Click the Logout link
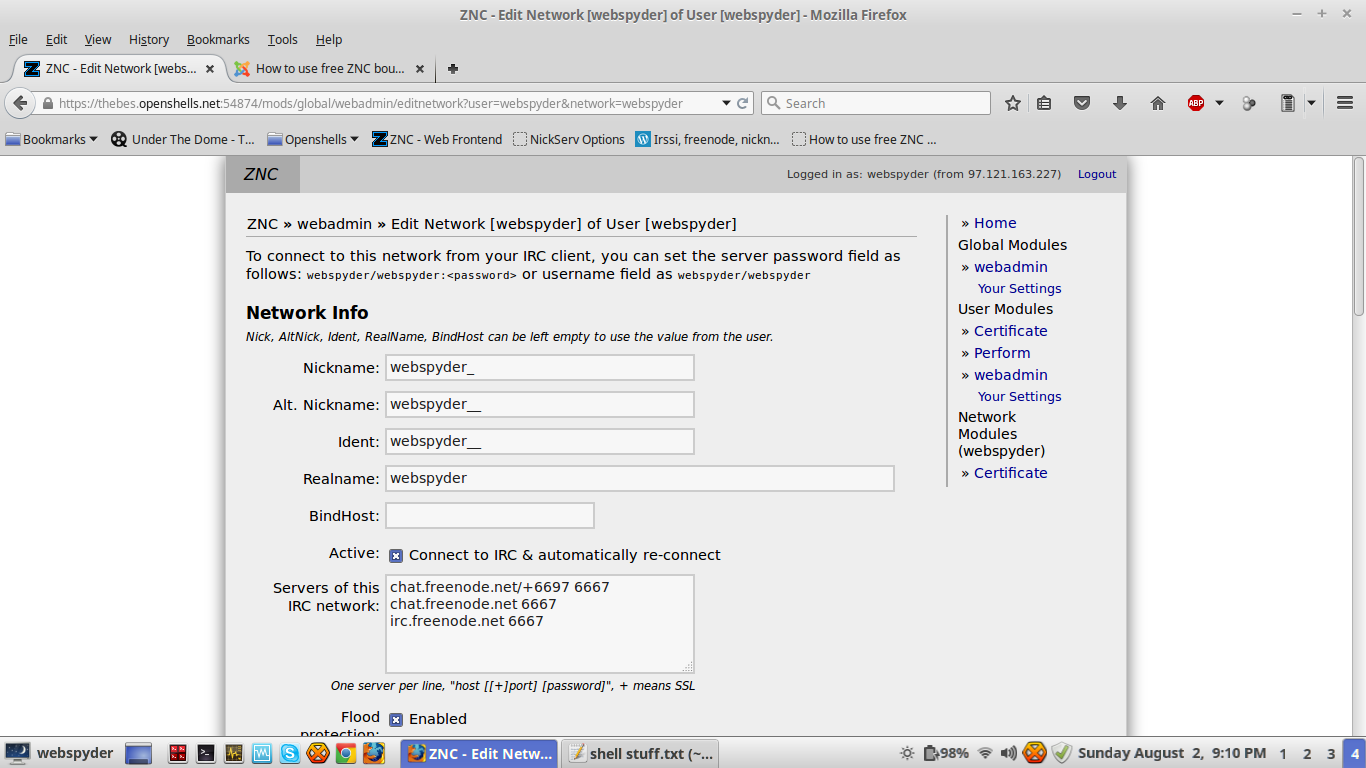Viewport: 1366px width, 768px height. pos(1097,174)
